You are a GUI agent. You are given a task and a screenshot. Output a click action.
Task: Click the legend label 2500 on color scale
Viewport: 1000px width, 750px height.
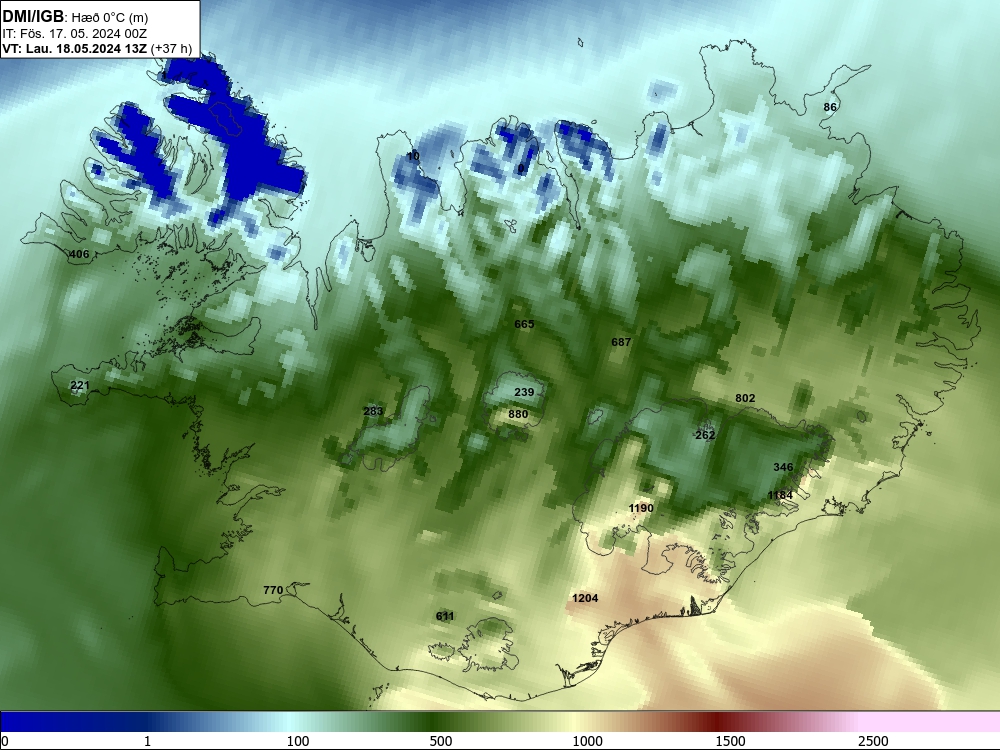point(873,741)
